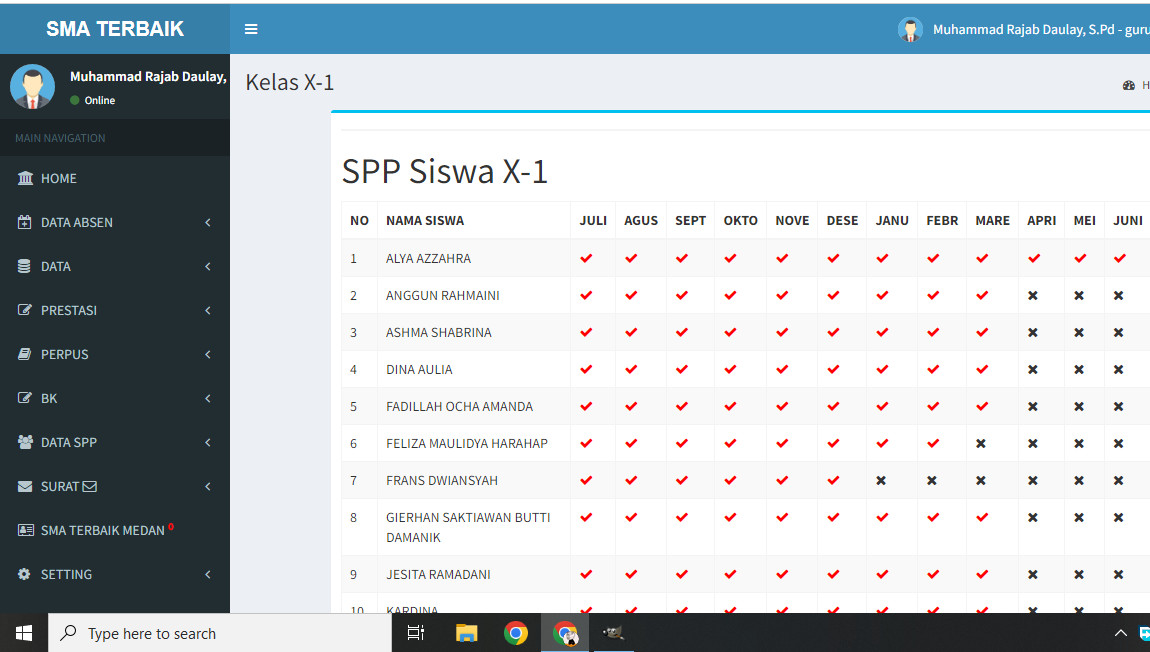Toggle Anggun Rahmaini's APRI unpaid cross
The width and height of the screenshot is (1150, 652).
(x=1033, y=296)
